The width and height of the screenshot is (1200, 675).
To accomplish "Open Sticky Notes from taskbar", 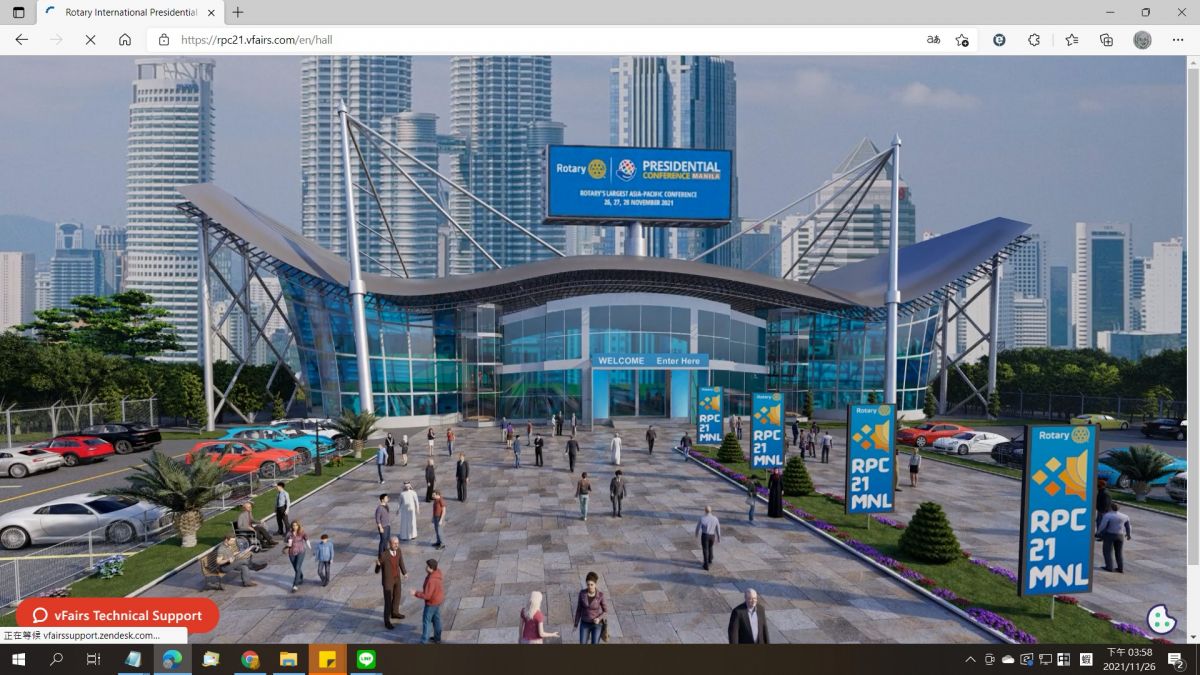I will [327, 659].
